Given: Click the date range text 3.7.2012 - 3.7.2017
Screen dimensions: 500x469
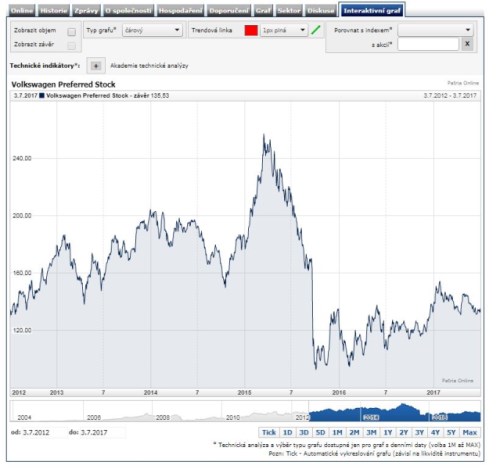Looking at the screenshot, I should pyautogui.click(x=450, y=96).
